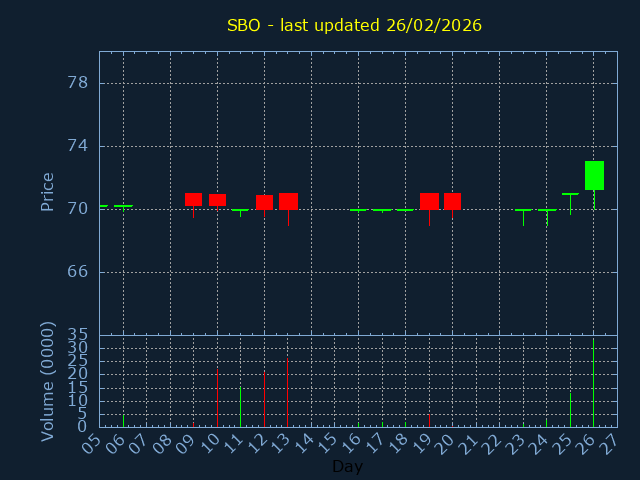Select the 74 price tick label
The width and height of the screenshot is (640, 480).
click(77, 145)
